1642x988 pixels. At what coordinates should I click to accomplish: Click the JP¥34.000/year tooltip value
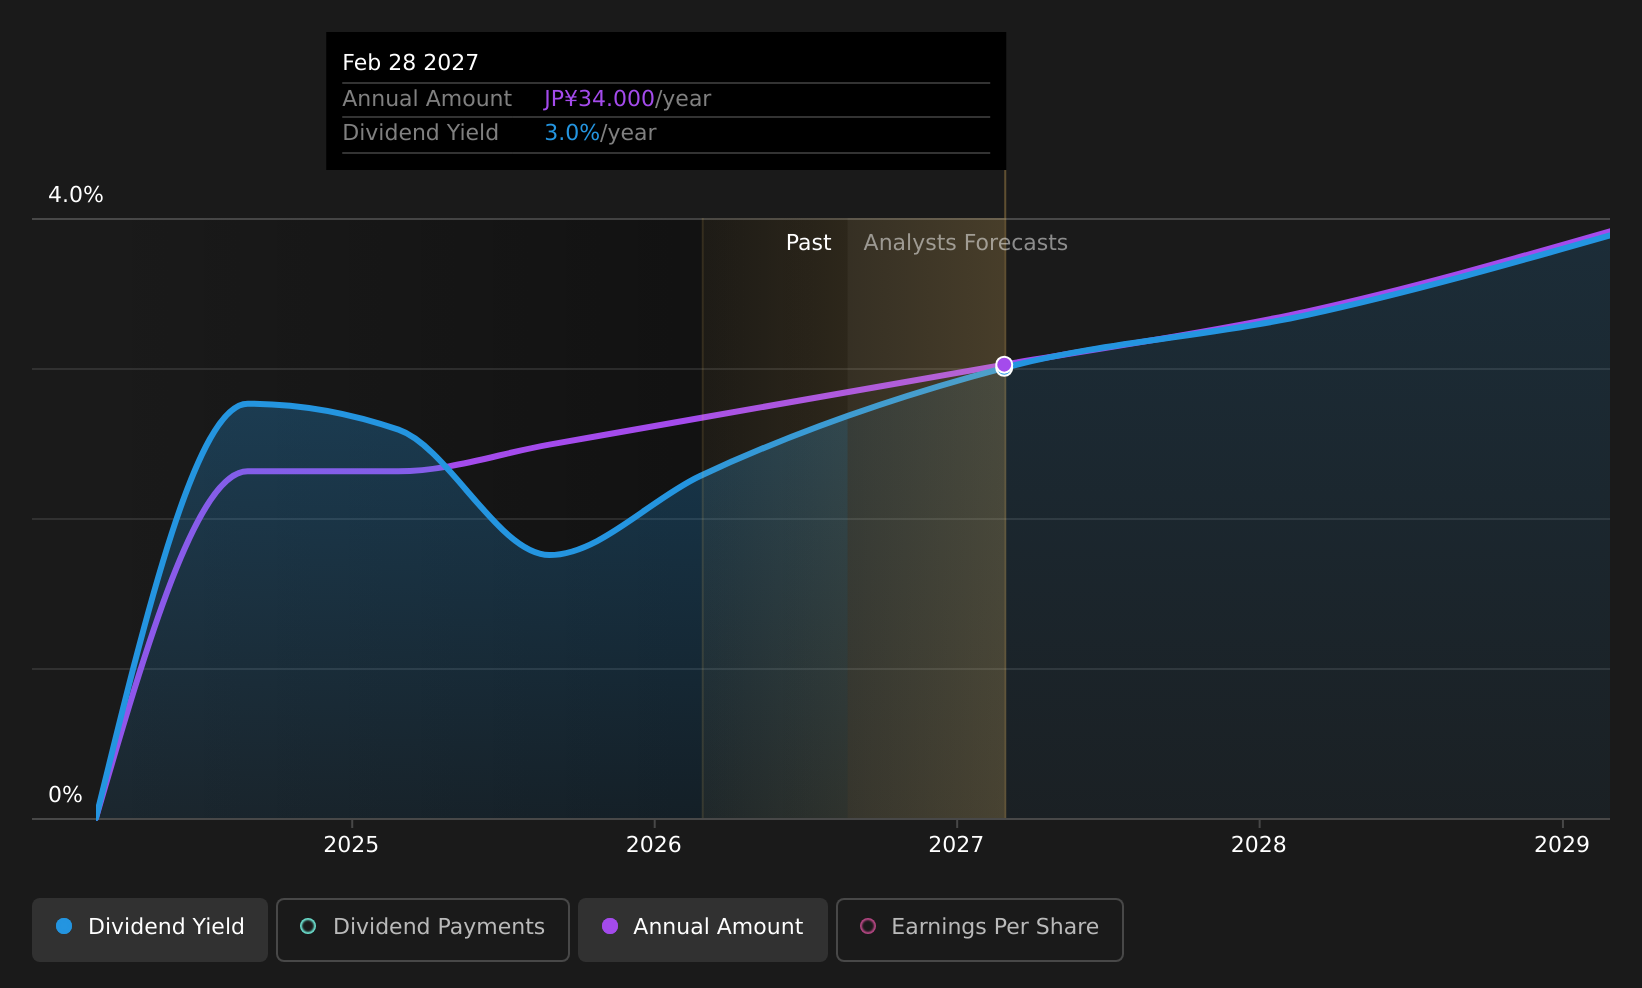pyautogui.click(x=627, y=99)
